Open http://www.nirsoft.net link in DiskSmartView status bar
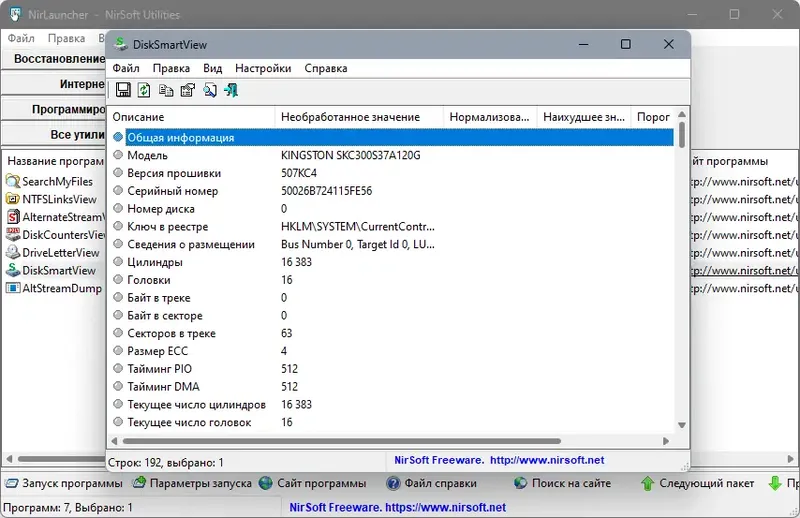The image size is (800, 518). click(547, 460)
